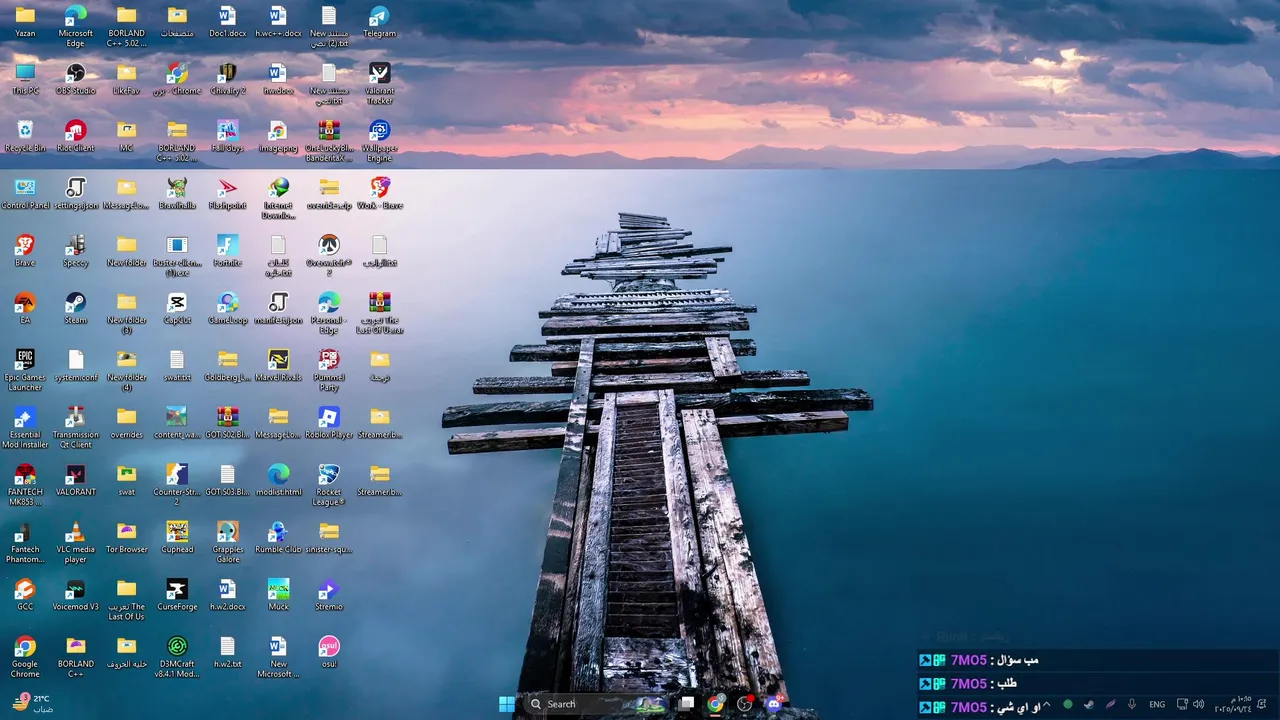Select the Riot Client shortcut
Screen dimensions: 1280x720
click(75, 136)
